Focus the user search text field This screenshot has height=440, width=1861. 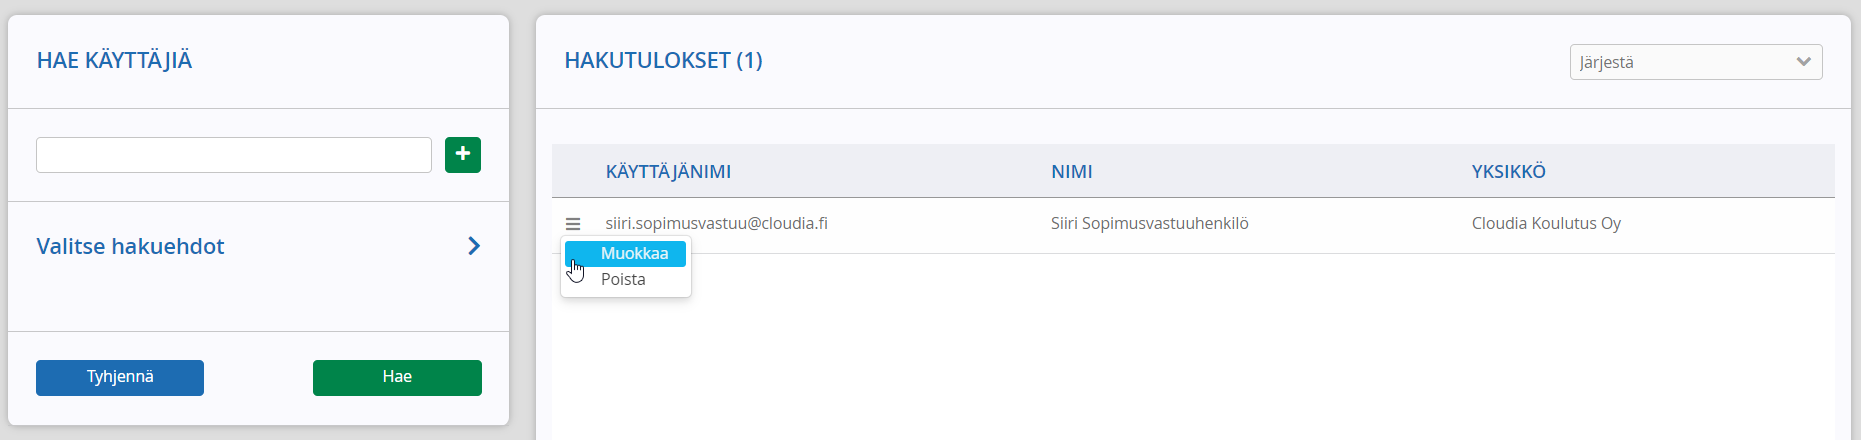[234, 155]
